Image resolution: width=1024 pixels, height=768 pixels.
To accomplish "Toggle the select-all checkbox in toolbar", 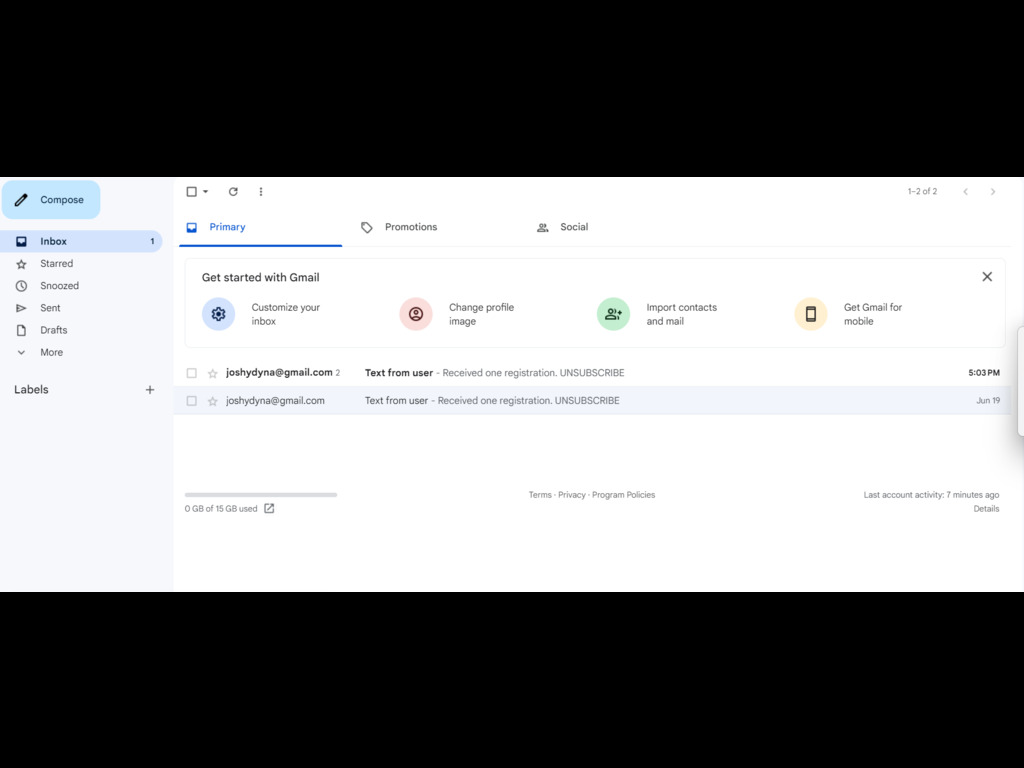I will [191, 191].
